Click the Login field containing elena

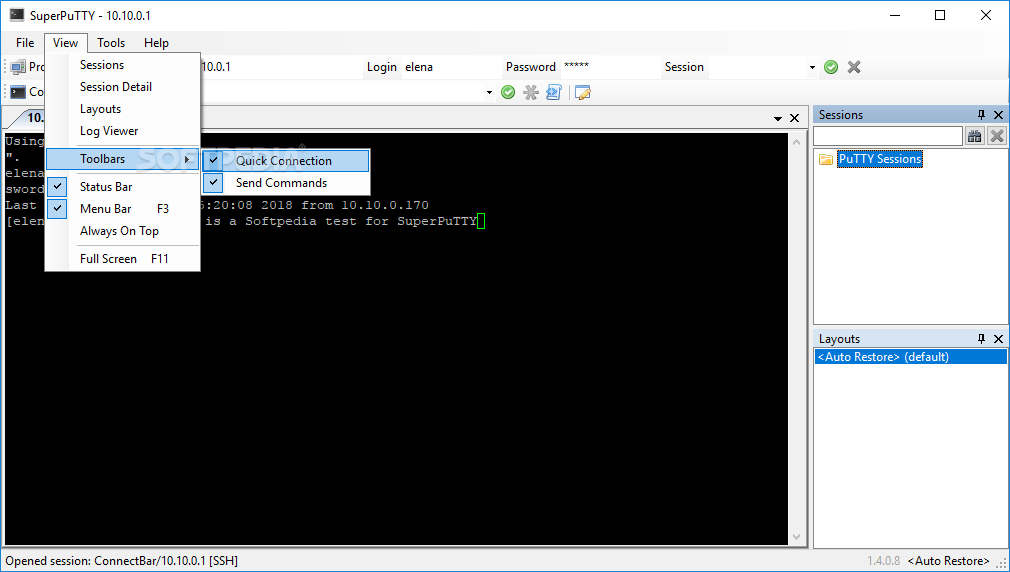(x=451, y=67)
